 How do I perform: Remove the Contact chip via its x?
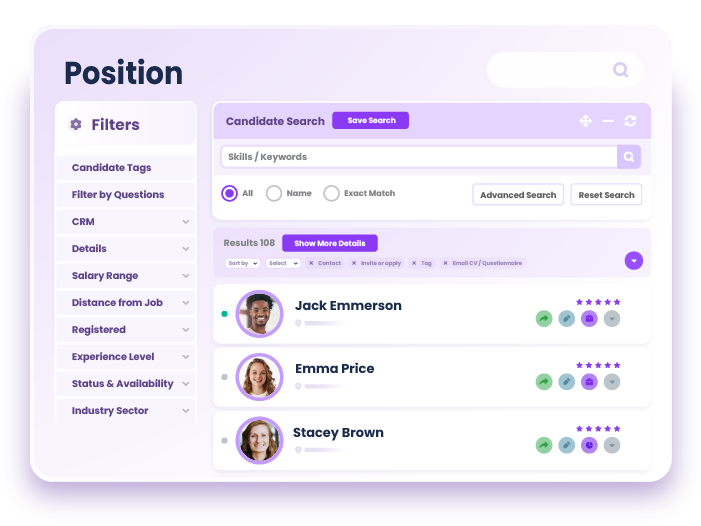(311, 263)
